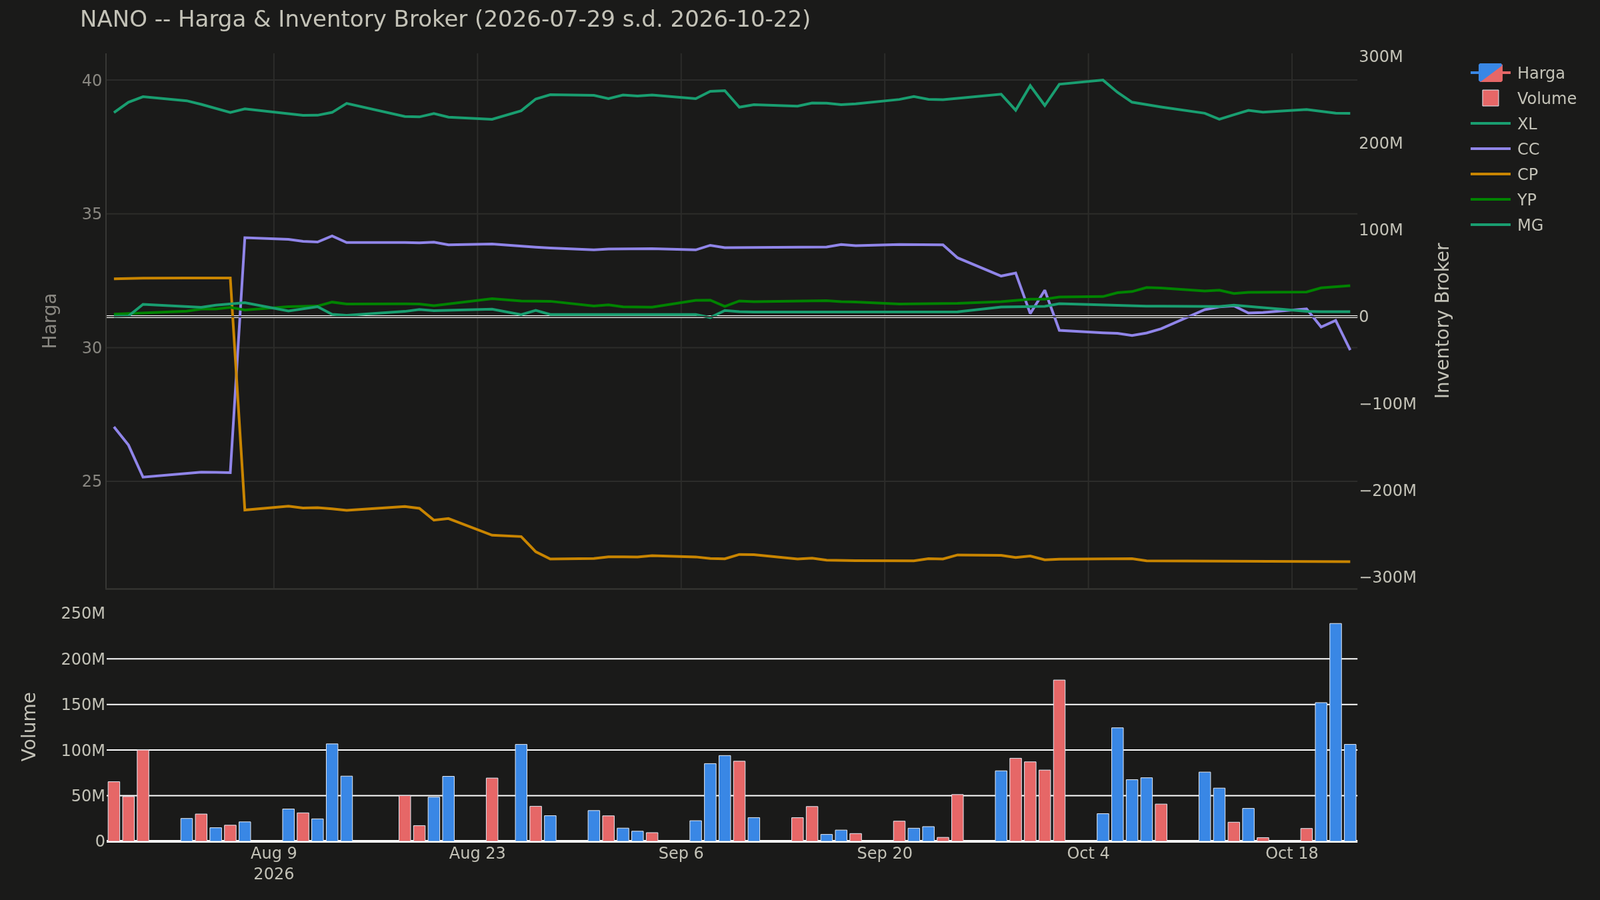Click the "25" tick on the Harga axis
This screenshot has height=900, width=1600.
click(x=92, y=481)
